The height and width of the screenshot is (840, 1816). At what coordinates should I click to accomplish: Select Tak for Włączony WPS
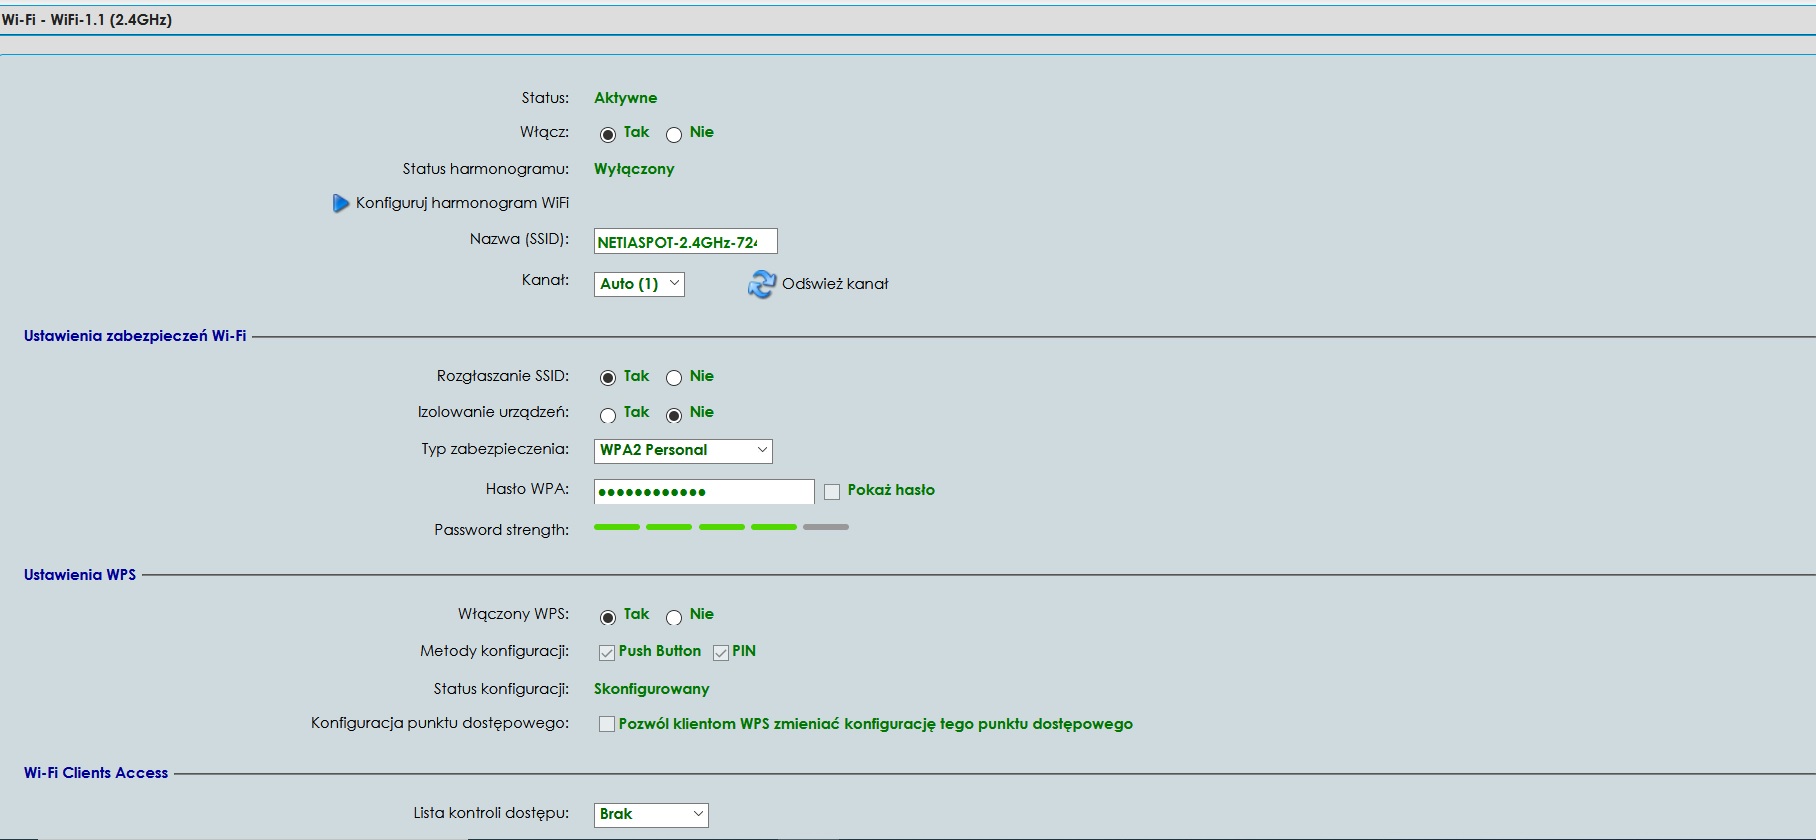(608, 617)
